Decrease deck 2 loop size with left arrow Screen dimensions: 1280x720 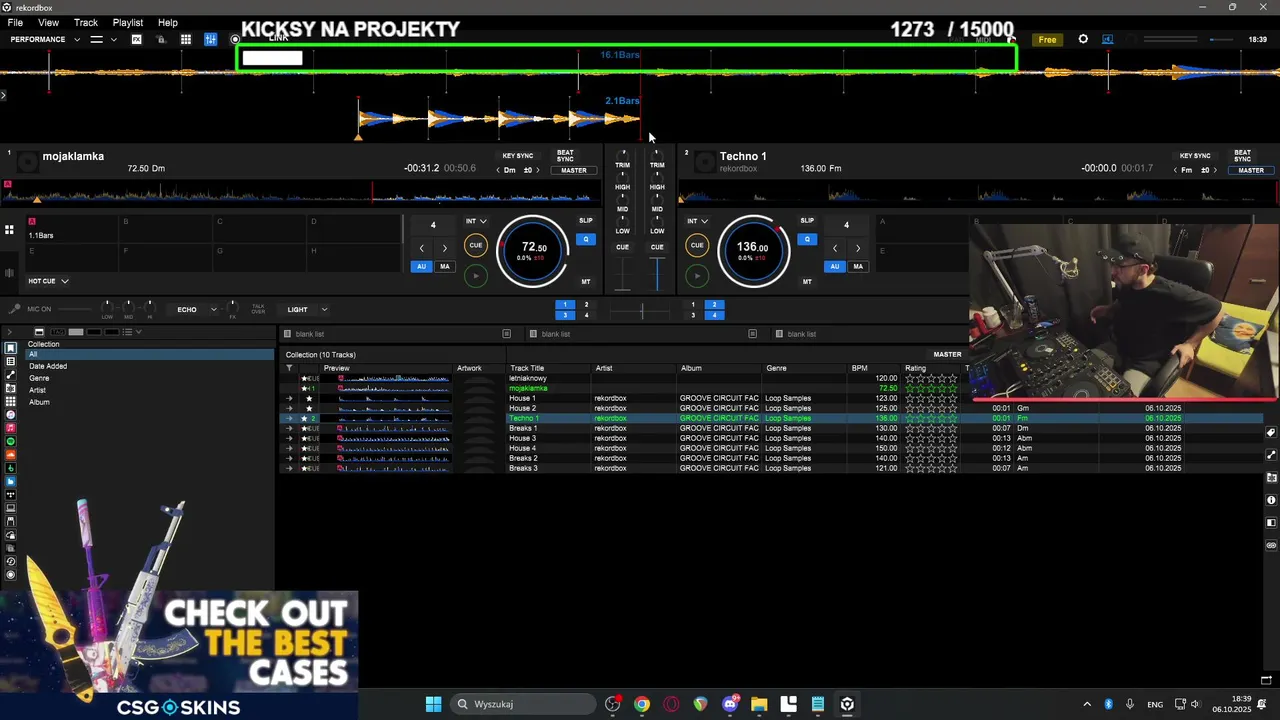[835, 248]
